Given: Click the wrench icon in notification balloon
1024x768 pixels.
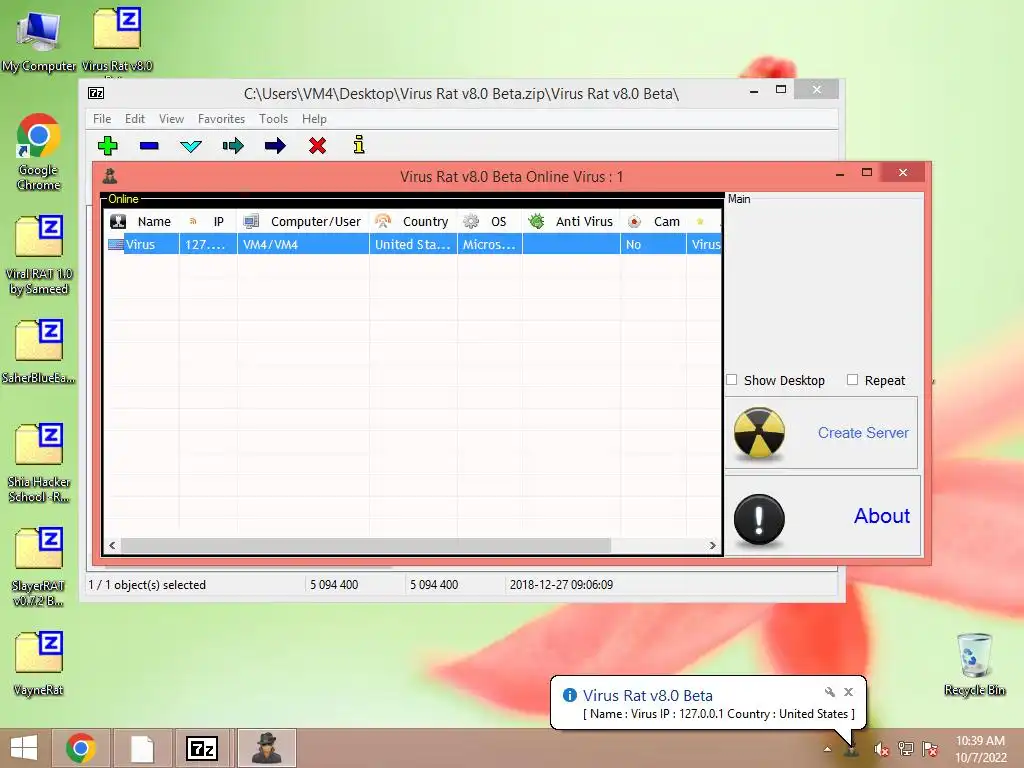Looking at the screenshot, I should [829, 692].
